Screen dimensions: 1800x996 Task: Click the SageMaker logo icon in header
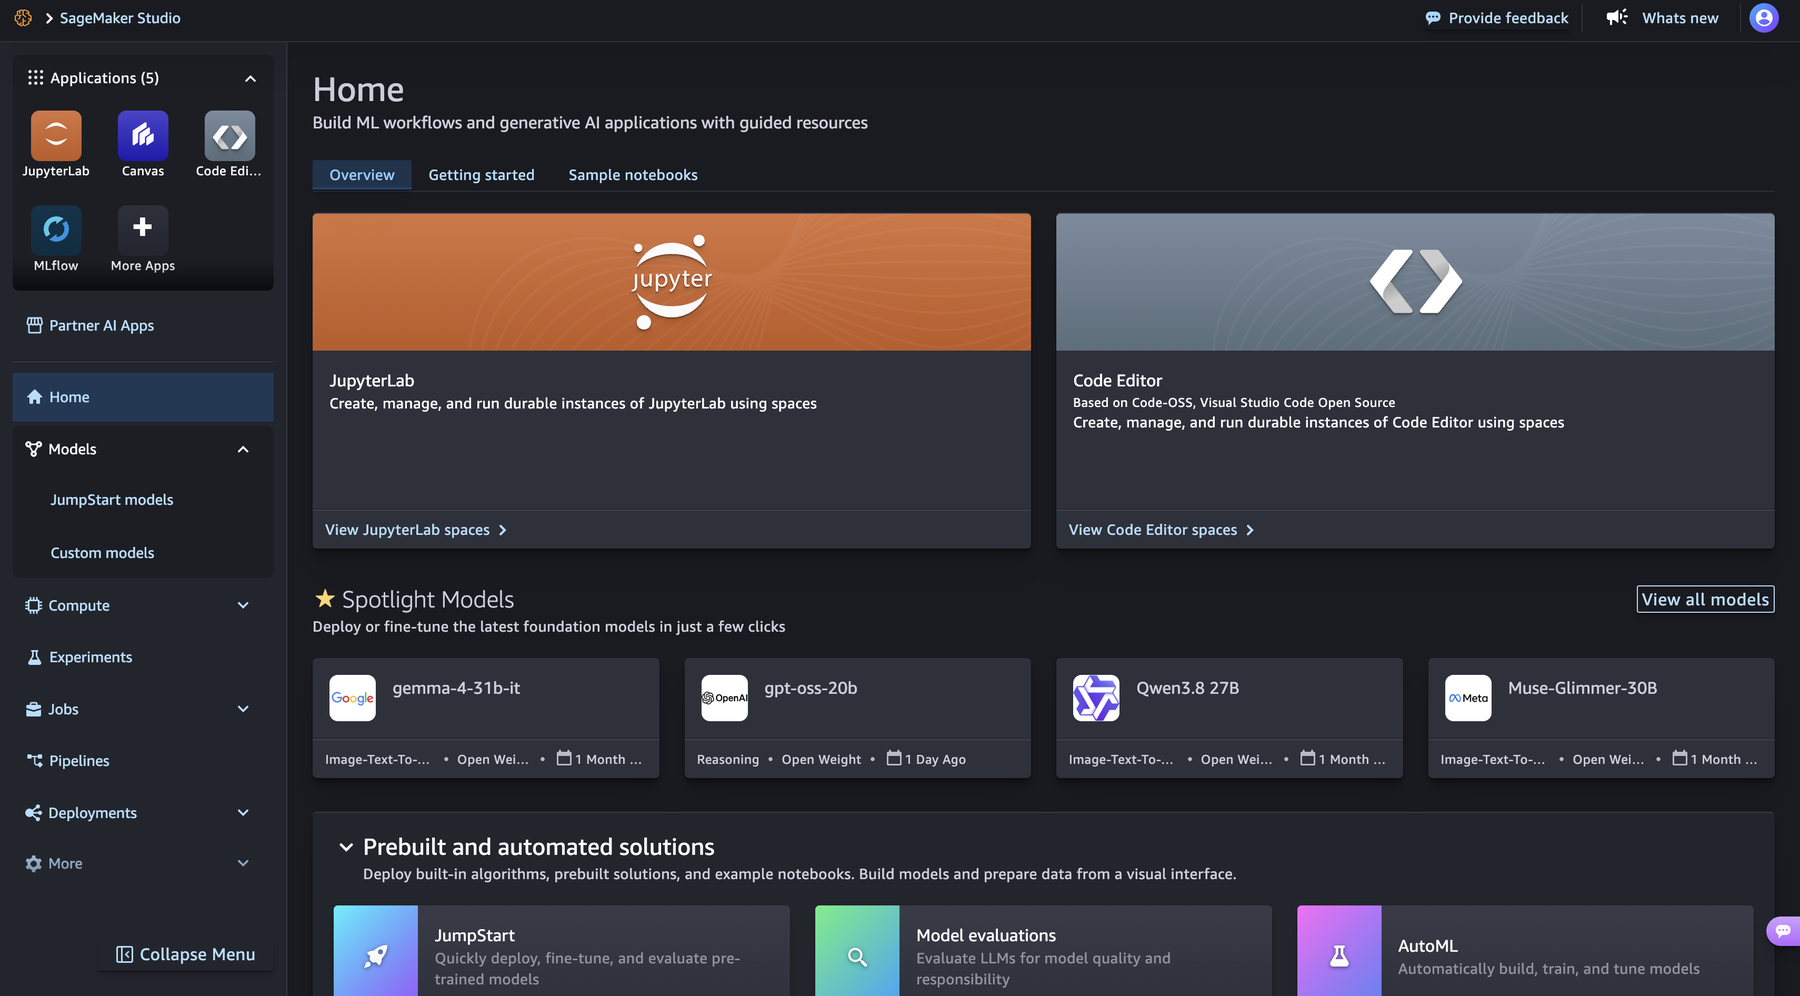click(x=23, y=18)
